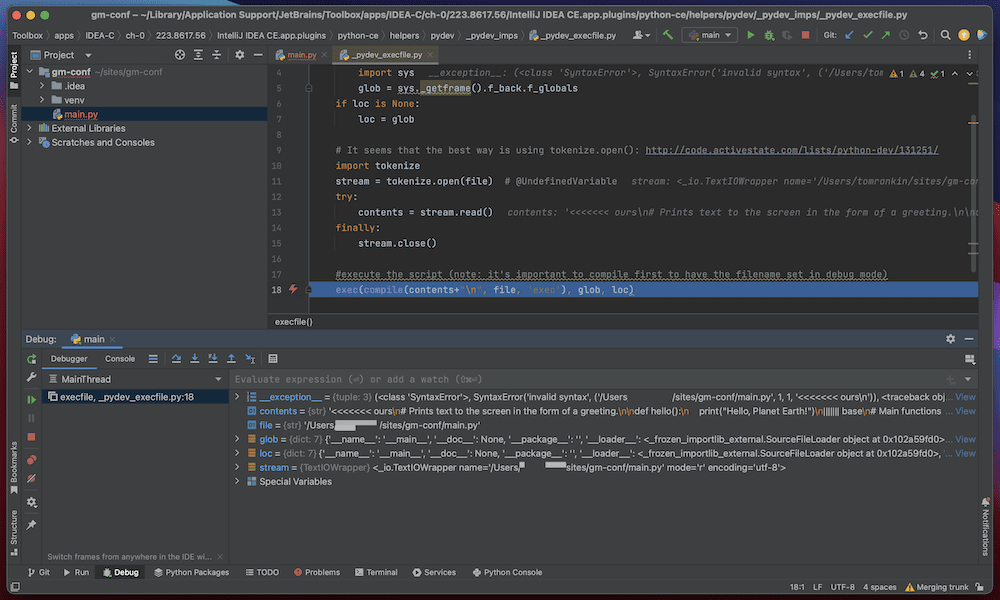Push commits via green up-arrow Git icon
This screenshot has width=1000, height=600.
[x=888, y=34]
